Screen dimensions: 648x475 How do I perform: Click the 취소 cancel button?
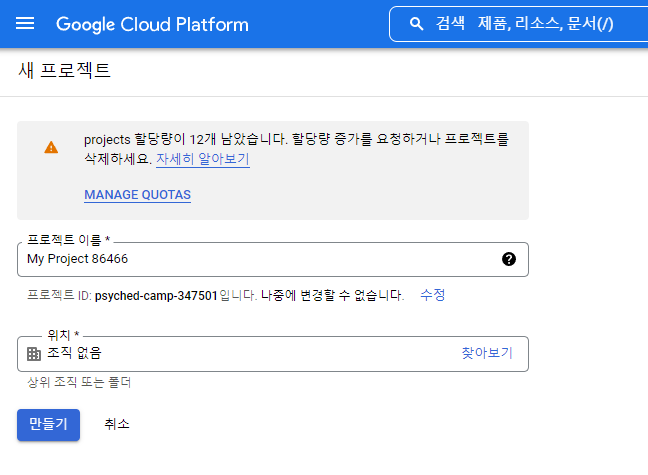117,424
